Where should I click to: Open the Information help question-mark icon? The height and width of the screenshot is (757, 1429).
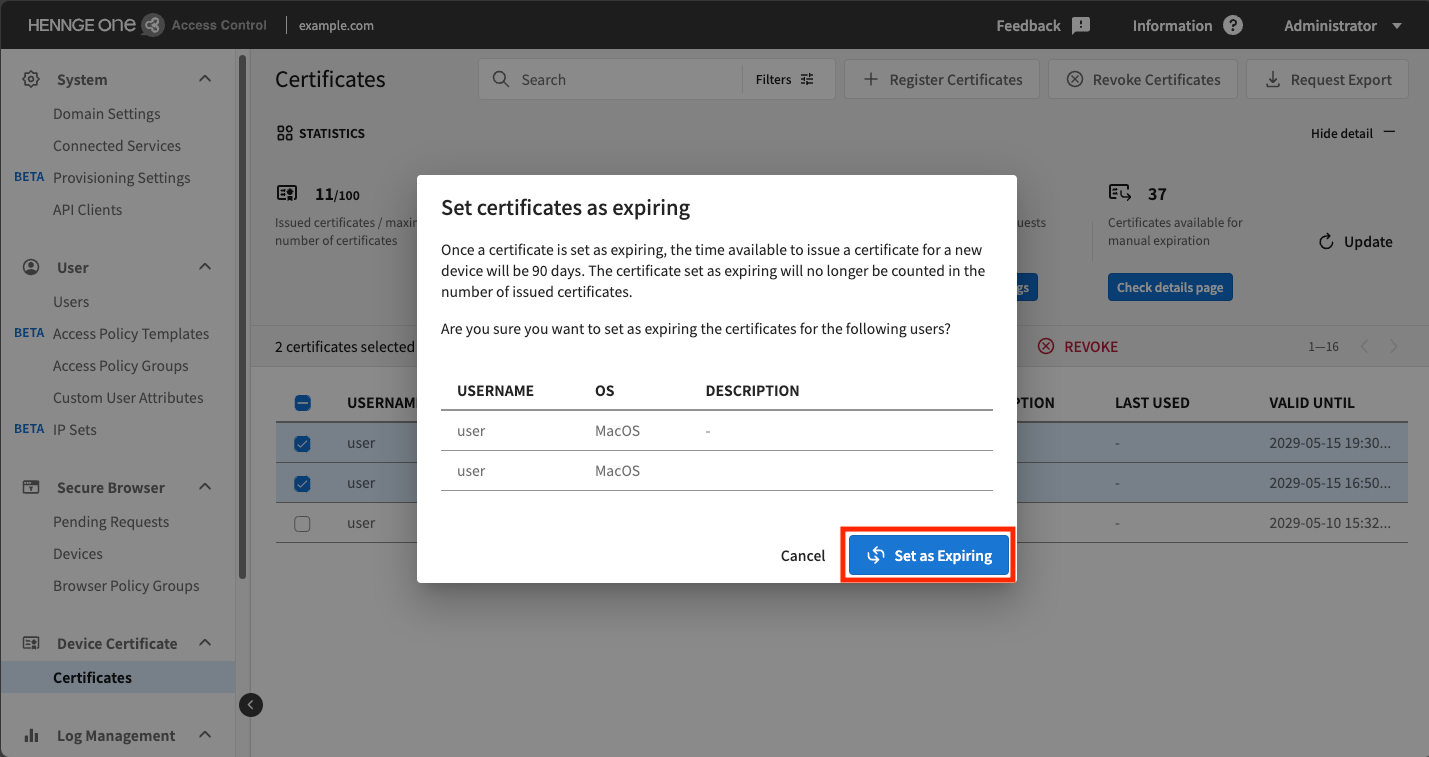[1233, 26]
